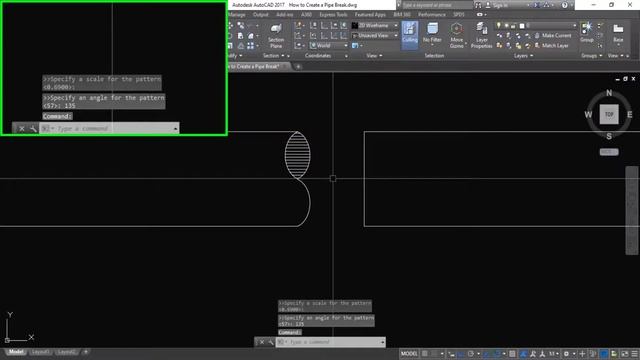The height and width of the screenshot is (360, 640).
Task: Click the Help question mark icon
Action: [564, 5]
